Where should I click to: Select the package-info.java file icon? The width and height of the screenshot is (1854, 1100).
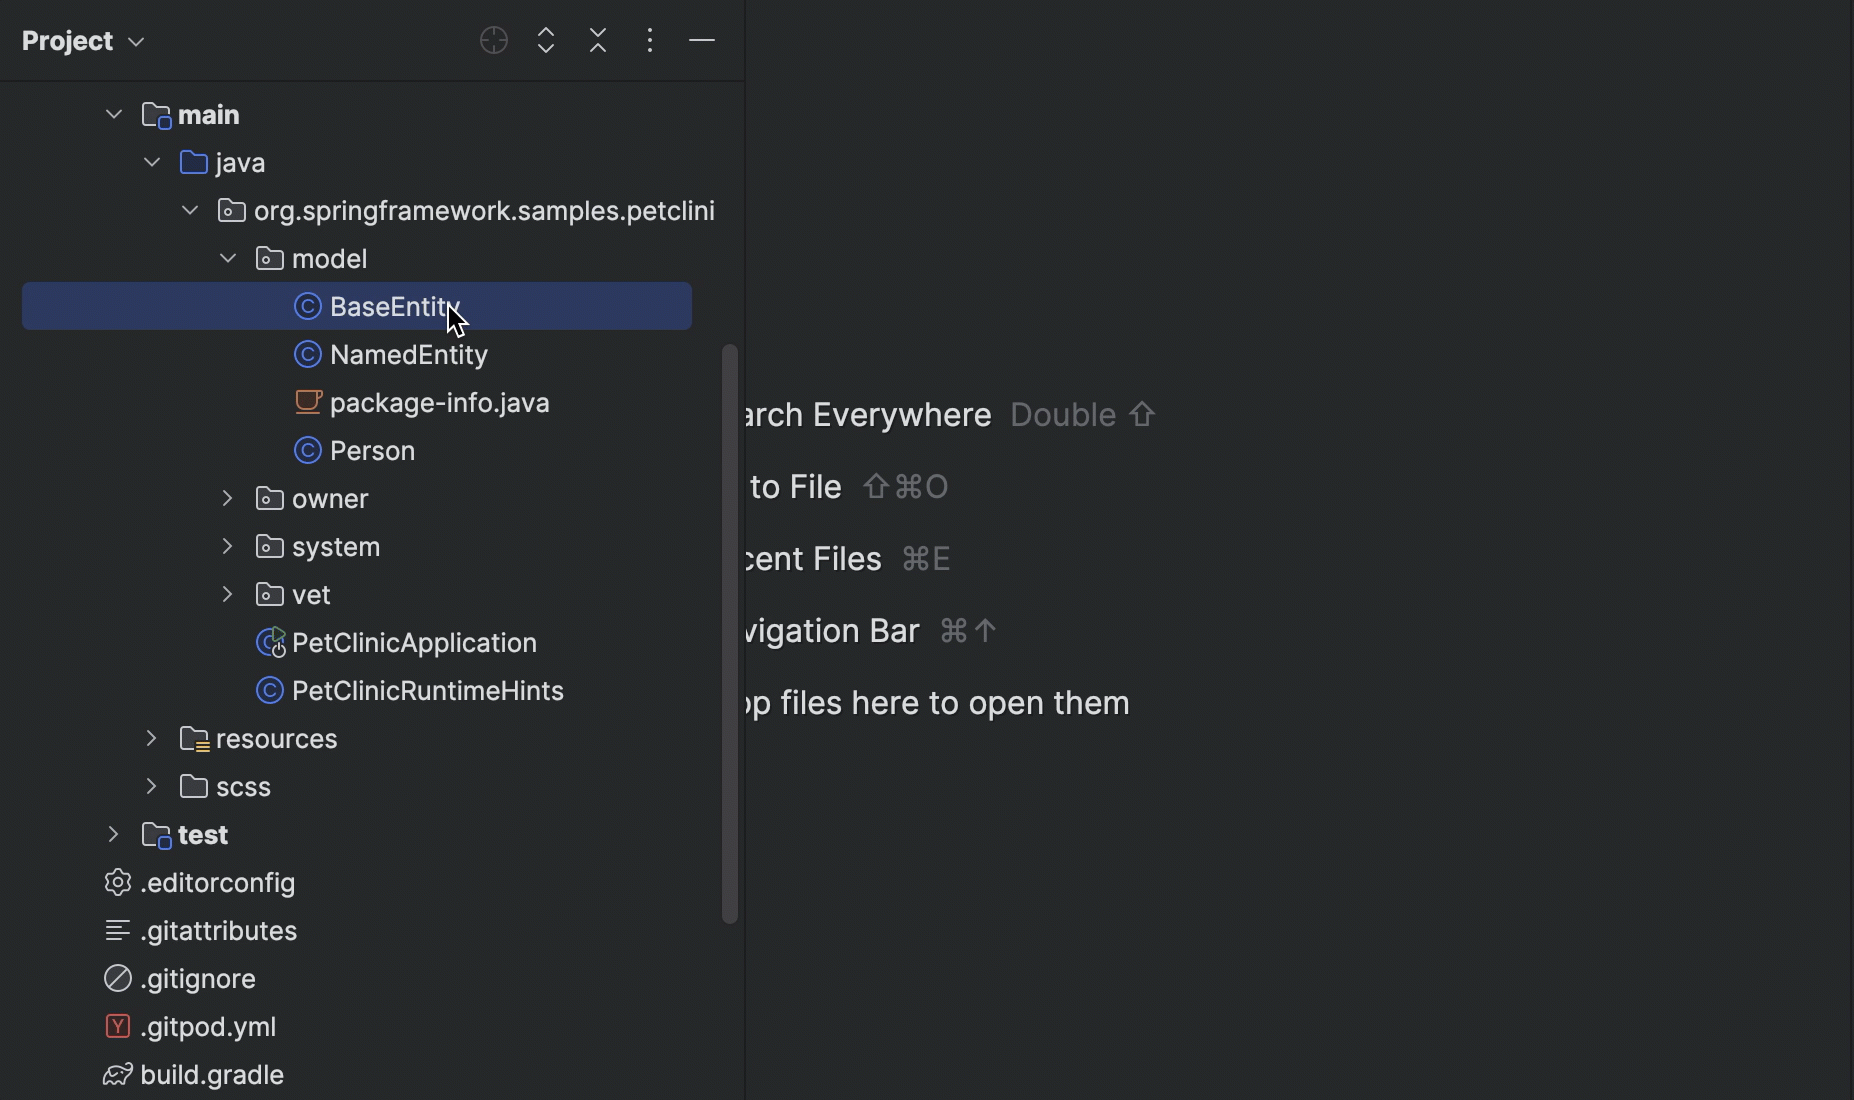[x=310, y=403]
